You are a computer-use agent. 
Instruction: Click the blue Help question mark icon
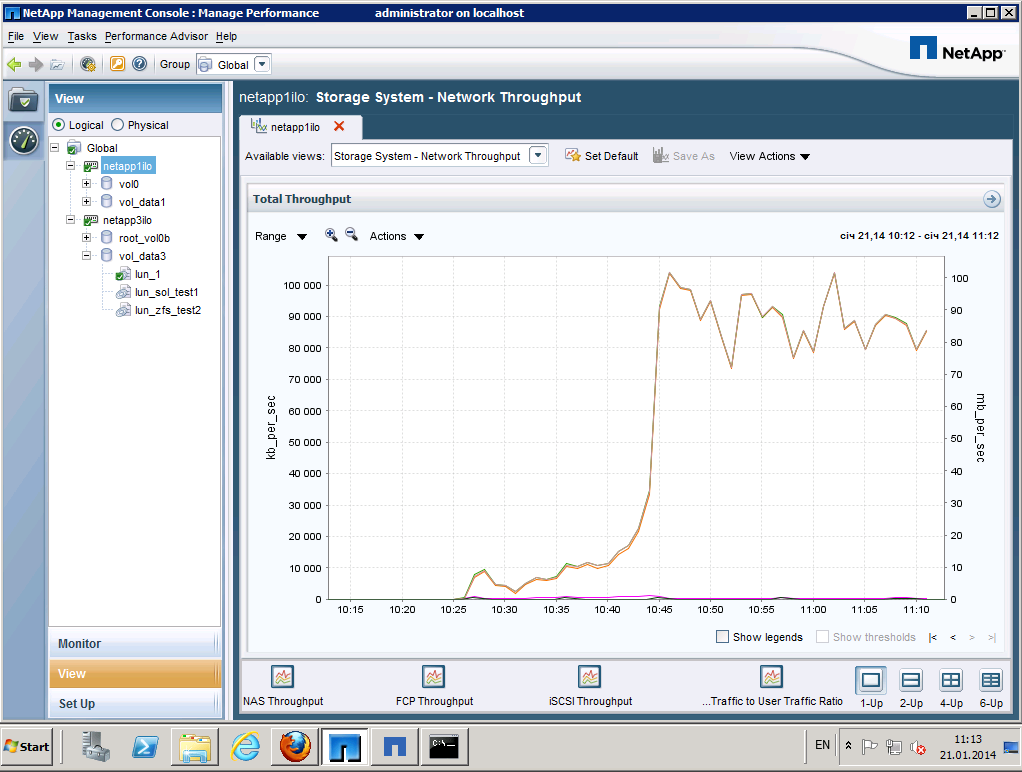tap(139, 63)
